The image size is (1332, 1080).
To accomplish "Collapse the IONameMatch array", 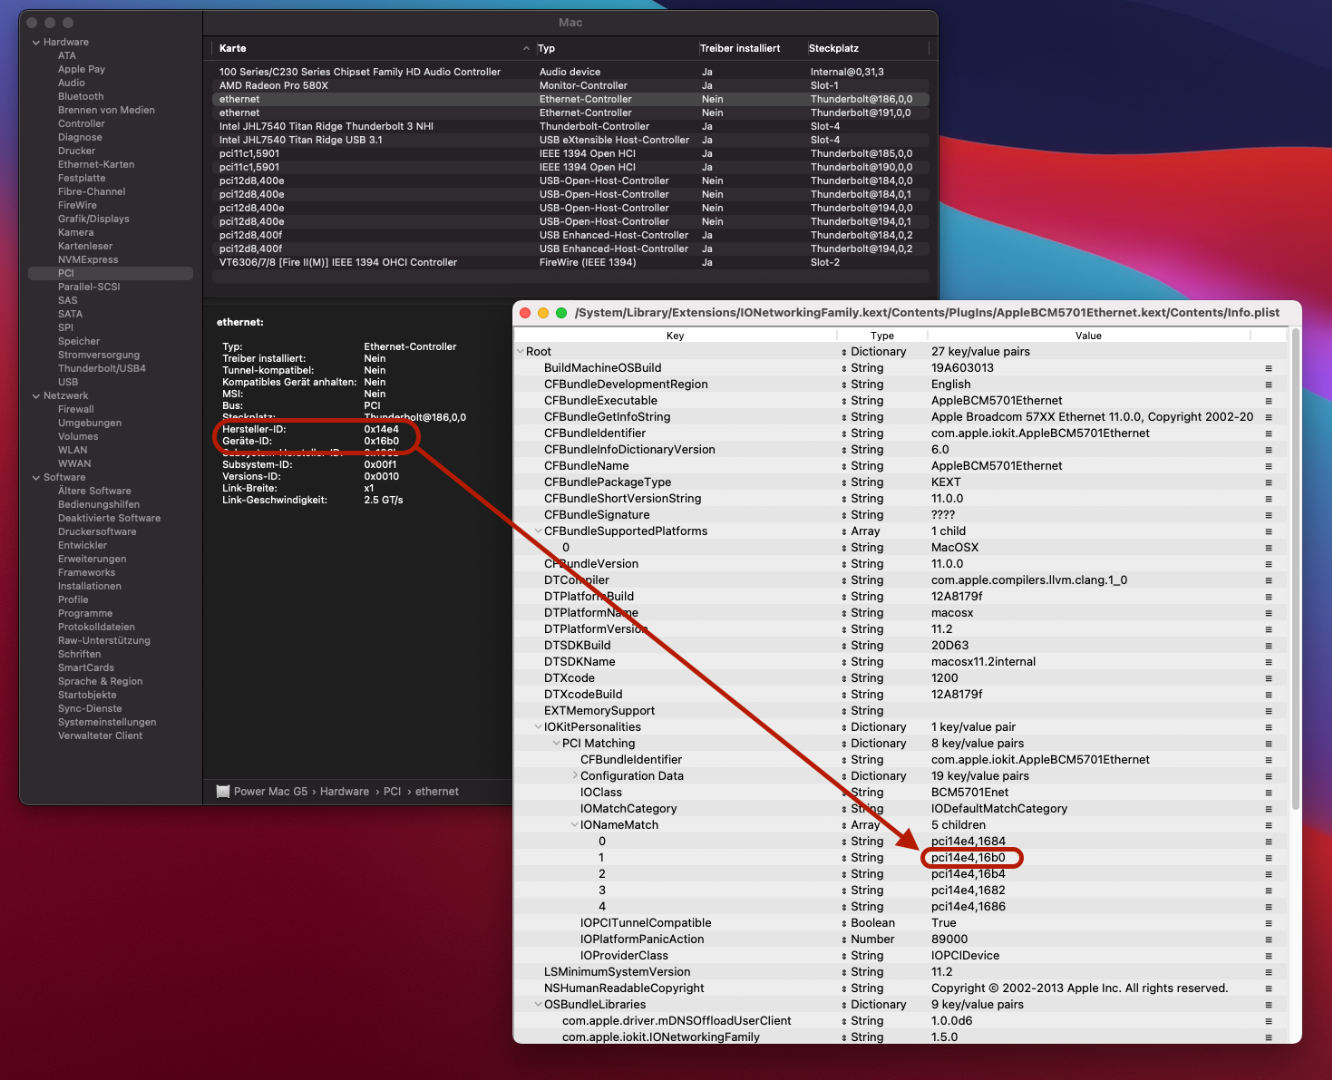I will coord(575,825).
